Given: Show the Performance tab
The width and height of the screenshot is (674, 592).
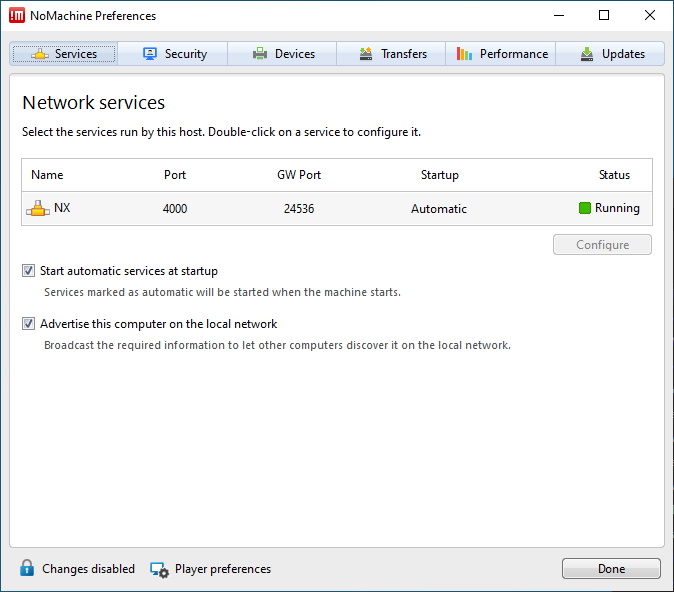Looking at the screenshot, I should point(501,54).
